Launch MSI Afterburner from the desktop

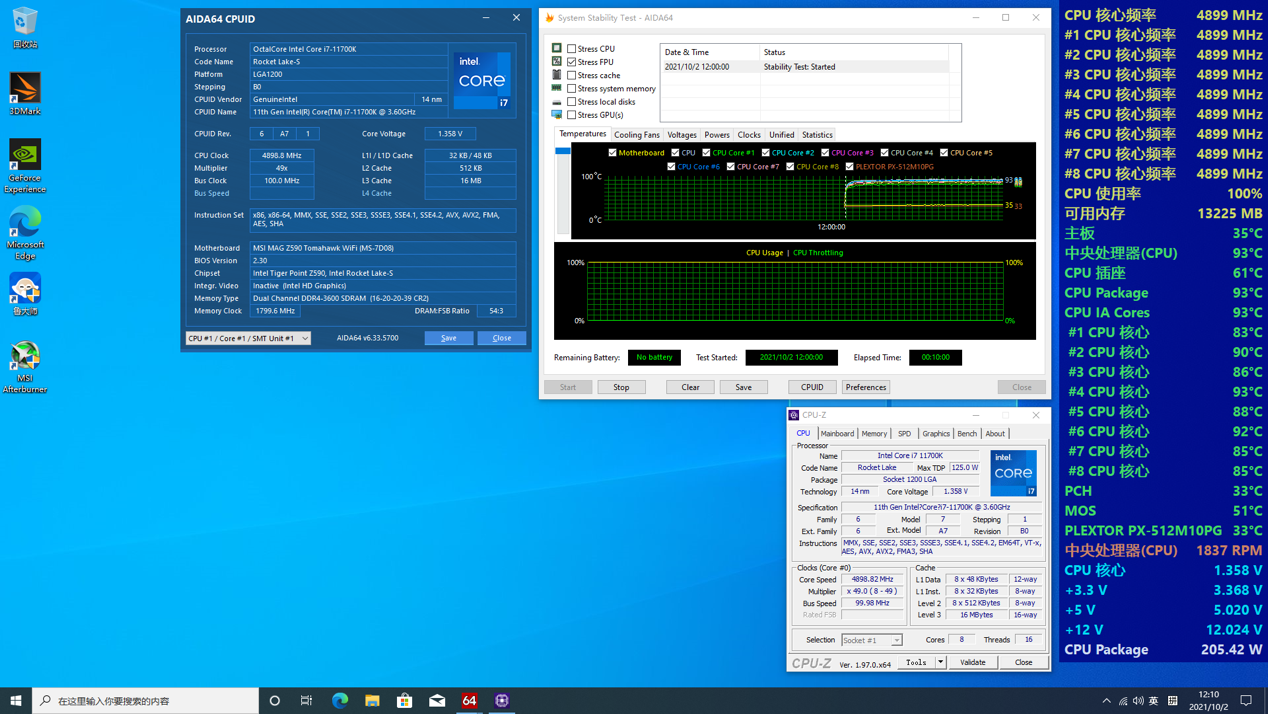pos(25,367)
